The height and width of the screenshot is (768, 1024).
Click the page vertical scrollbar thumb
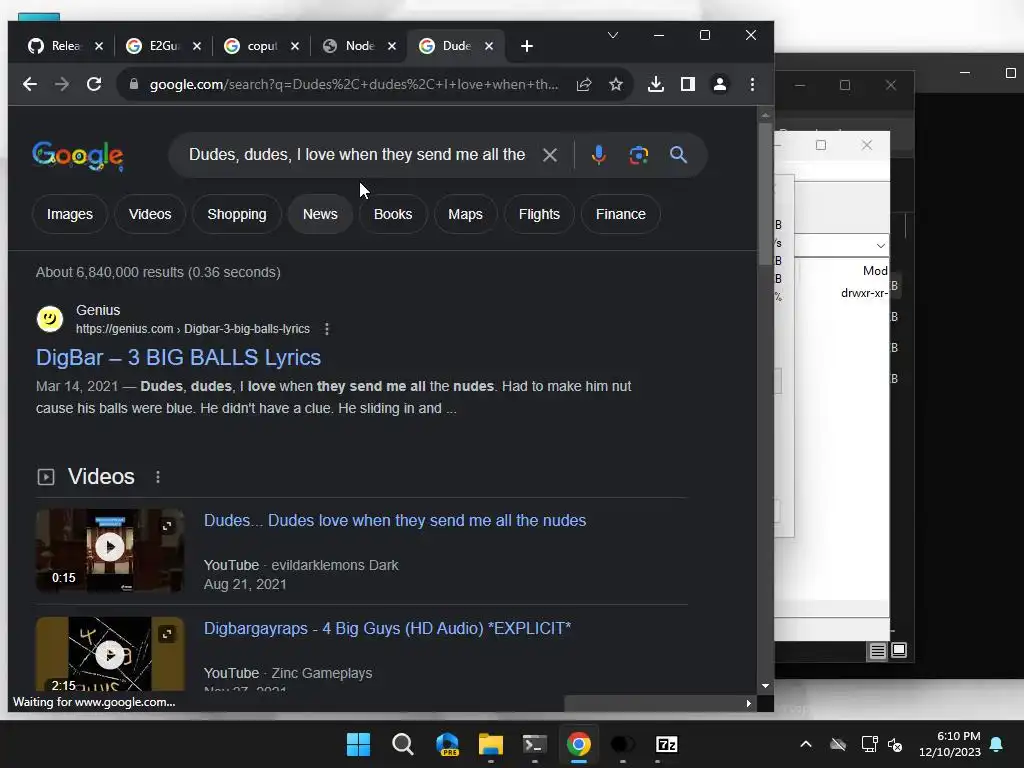coord(765,193)
